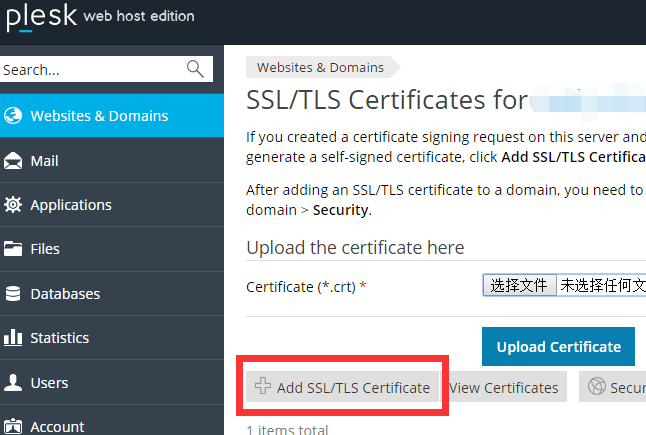Screen dimensions: 646x435
Task: Click the Users person icon
Action: [13, 382]
